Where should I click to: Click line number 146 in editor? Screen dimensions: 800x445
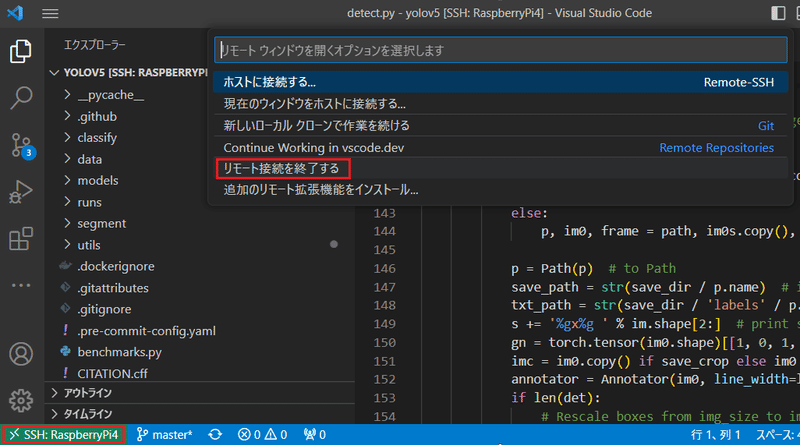384,268
